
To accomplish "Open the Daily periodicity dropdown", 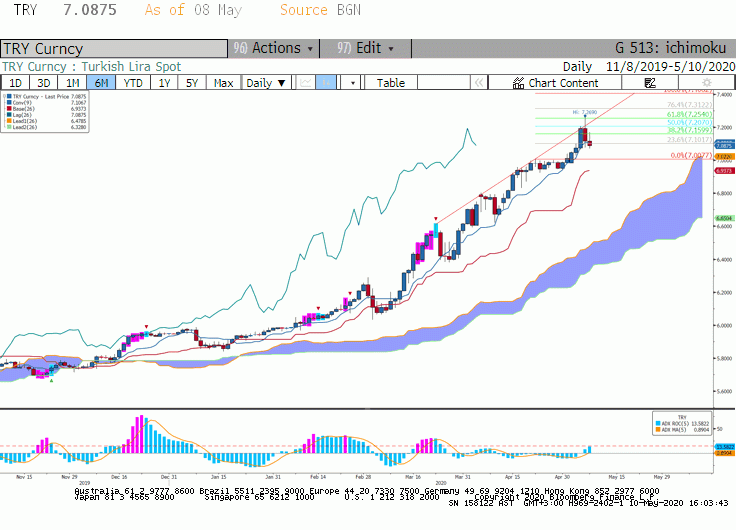I will click(x=266, y=83).
